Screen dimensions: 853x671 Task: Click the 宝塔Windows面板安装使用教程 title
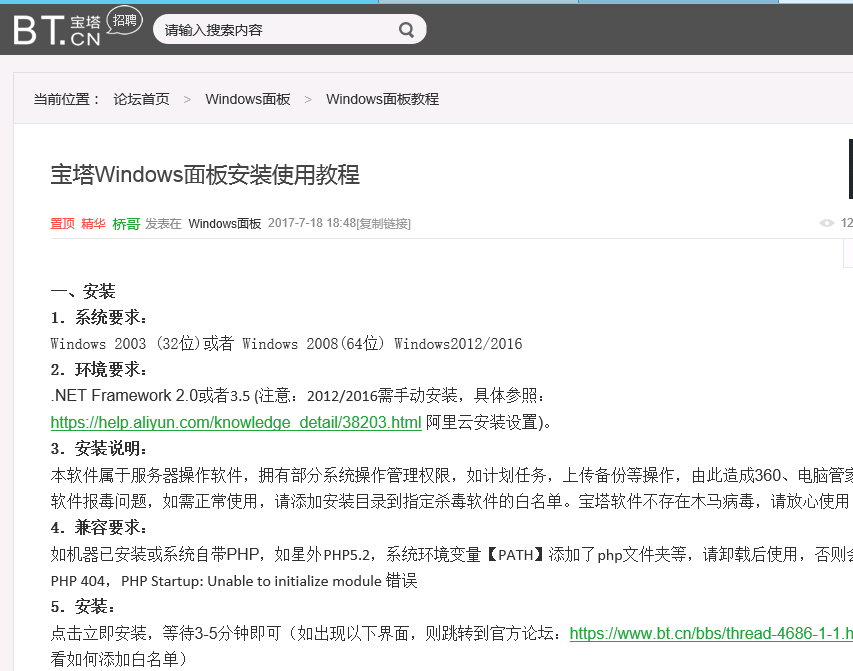205,175
